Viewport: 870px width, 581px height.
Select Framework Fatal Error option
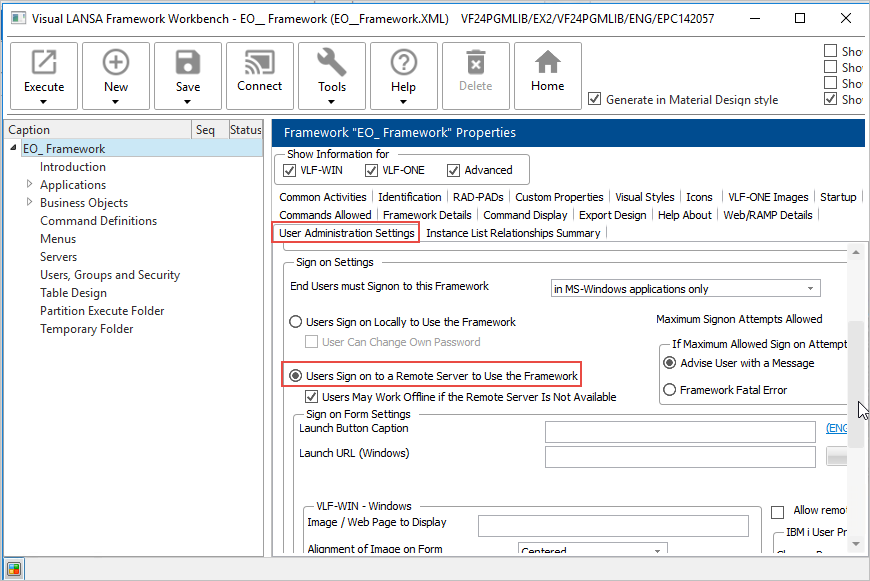pos(670,390)
